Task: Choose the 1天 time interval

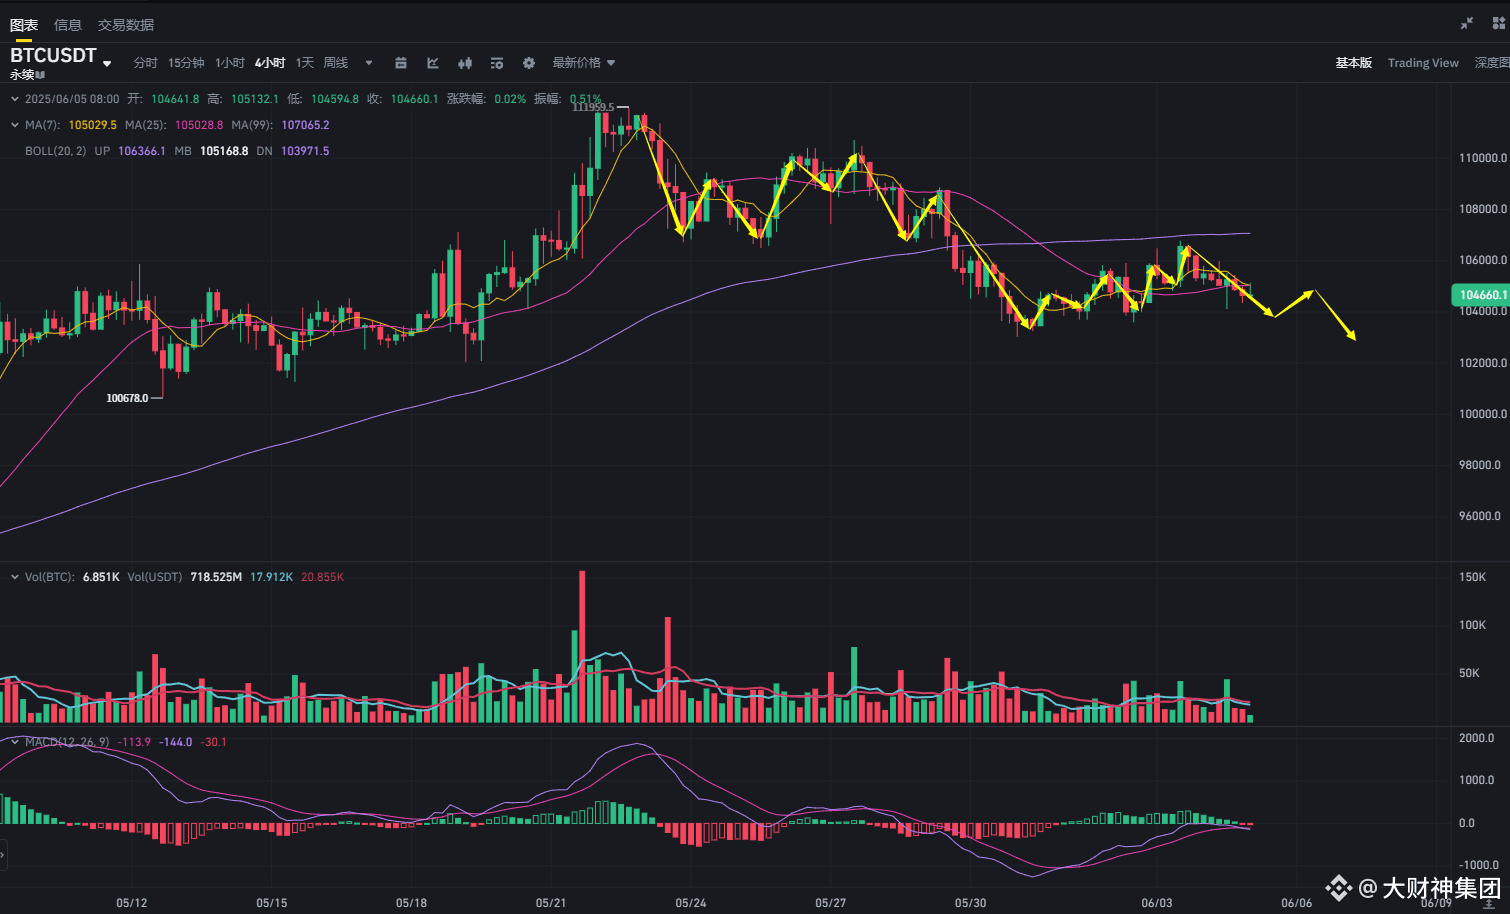Action: (x=305, y=63)
